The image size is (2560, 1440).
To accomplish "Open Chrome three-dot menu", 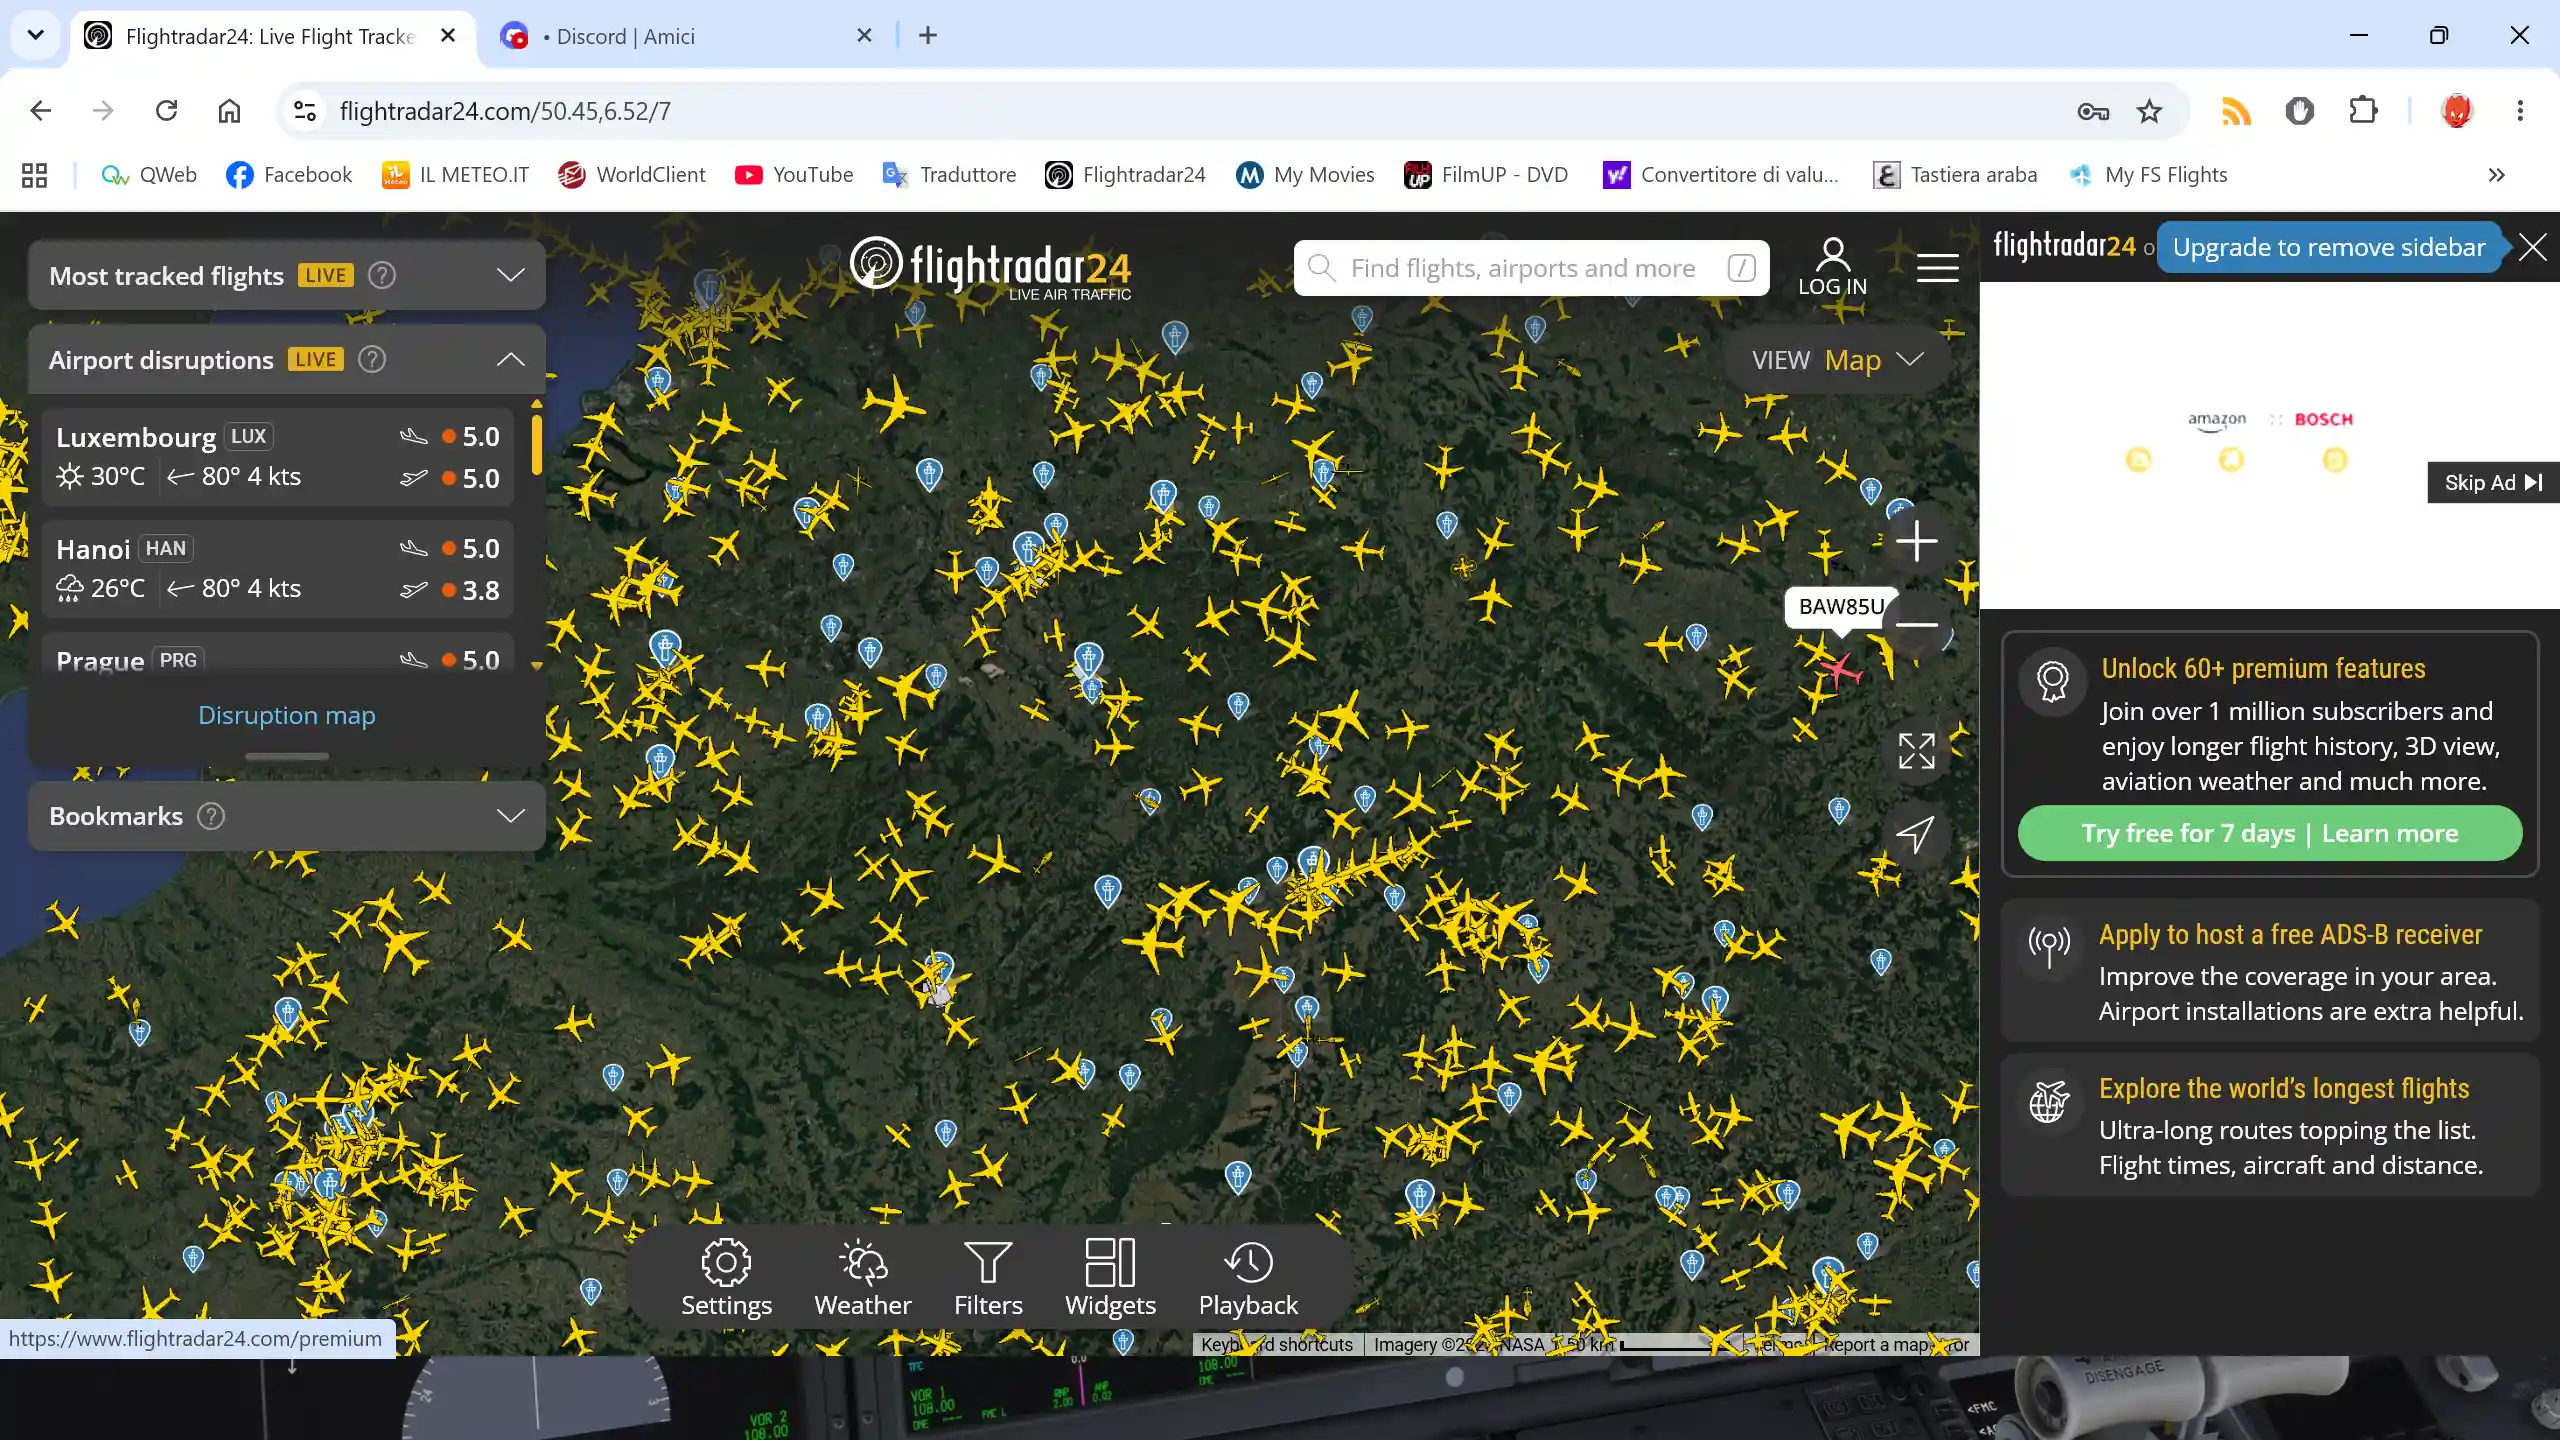I will [2520, 111].
